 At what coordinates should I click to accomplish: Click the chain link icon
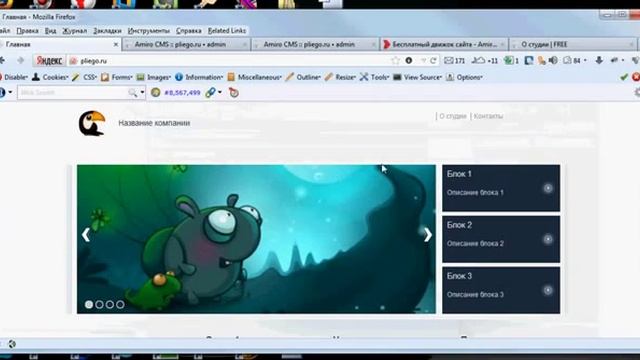pyautogui.click(x=210, y=93)
